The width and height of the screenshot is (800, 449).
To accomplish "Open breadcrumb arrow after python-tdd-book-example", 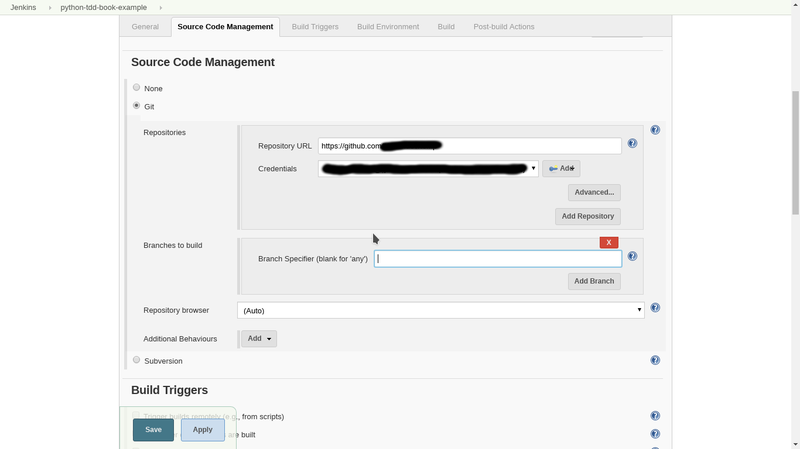I will 160,8.
